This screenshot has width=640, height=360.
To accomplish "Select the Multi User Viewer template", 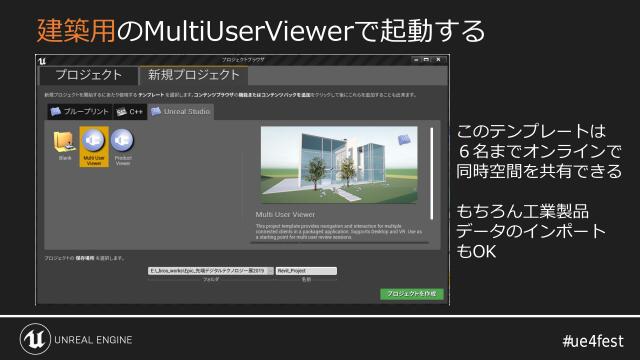I will click(x=94, y=147).
